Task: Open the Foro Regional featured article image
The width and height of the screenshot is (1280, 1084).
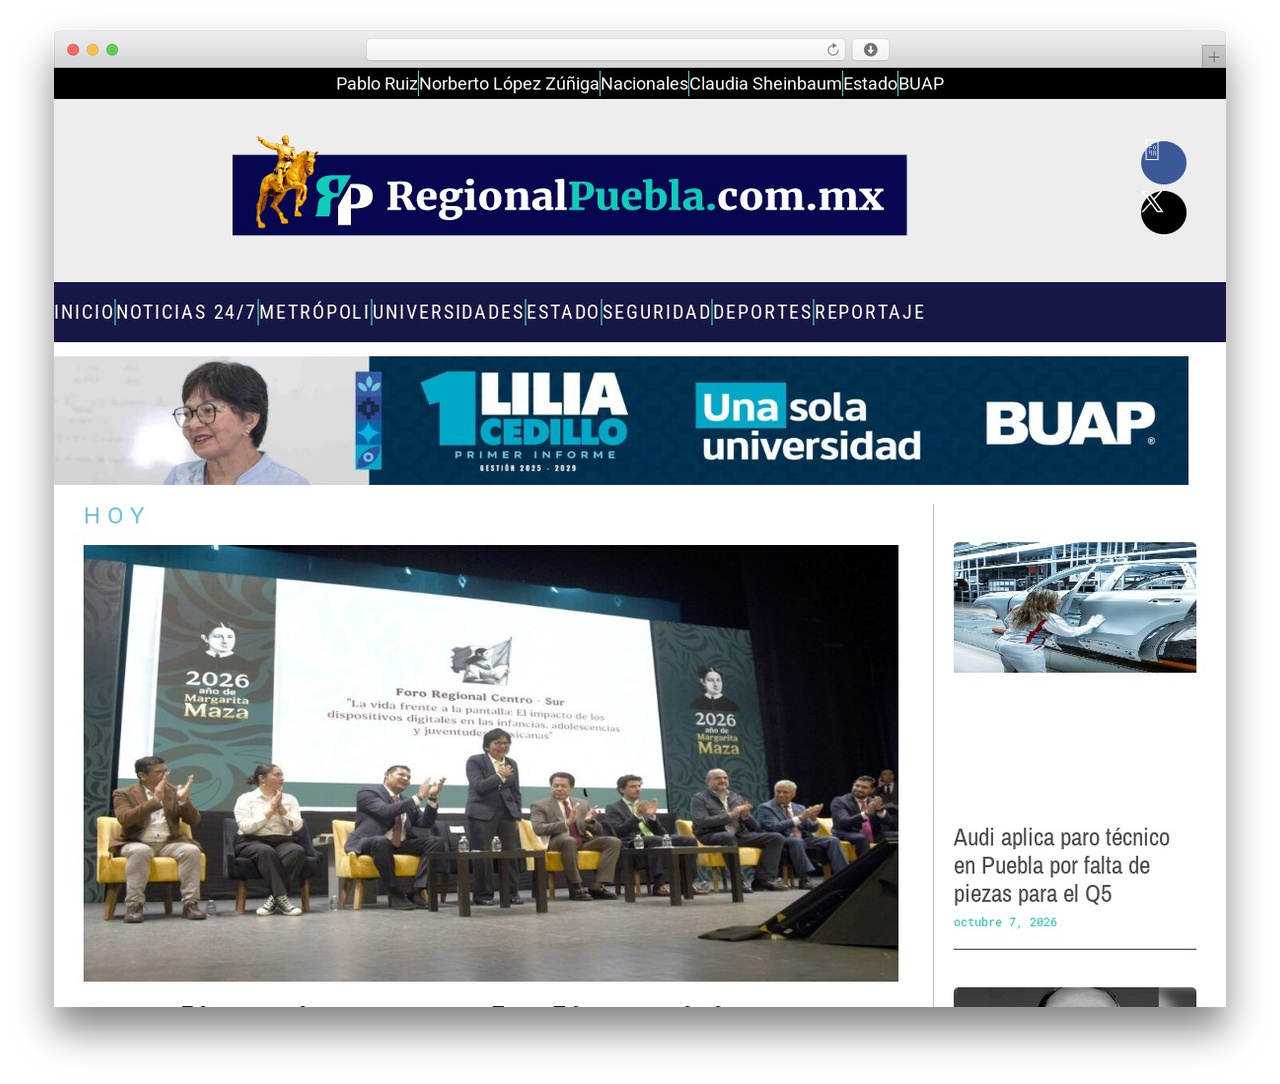Action: [x=491, y=763]
